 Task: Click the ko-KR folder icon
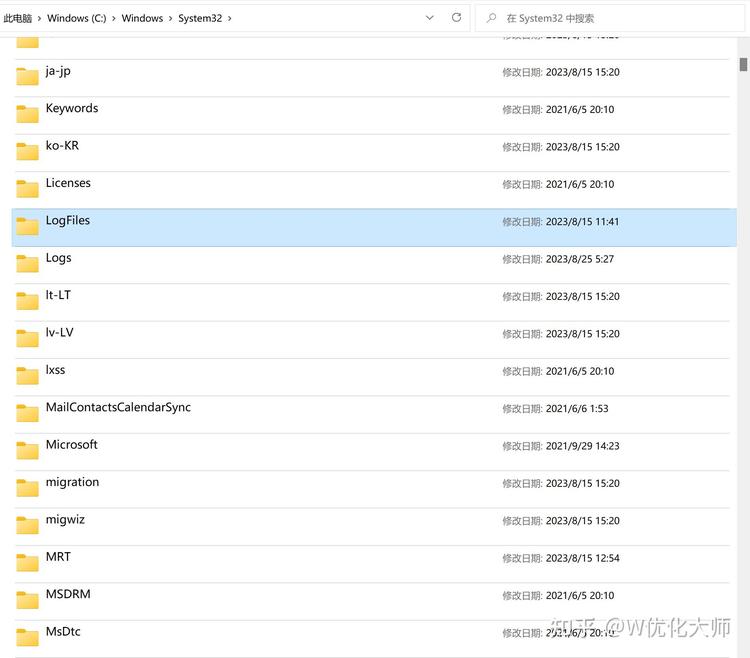click(x=27, y=151)
